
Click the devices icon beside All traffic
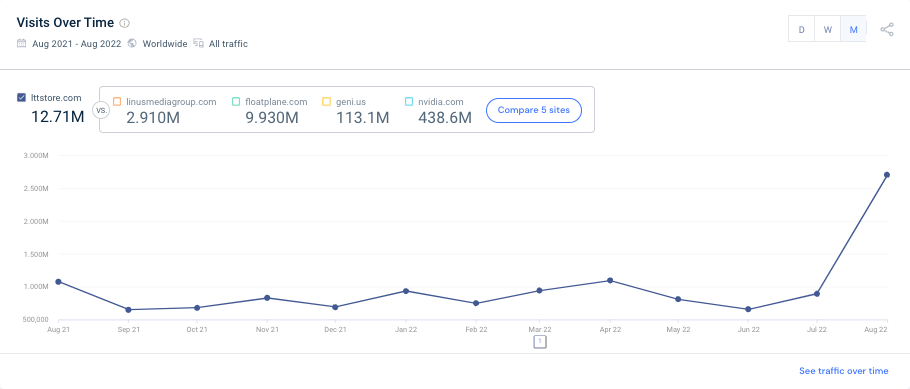click(x=198, y=43)
